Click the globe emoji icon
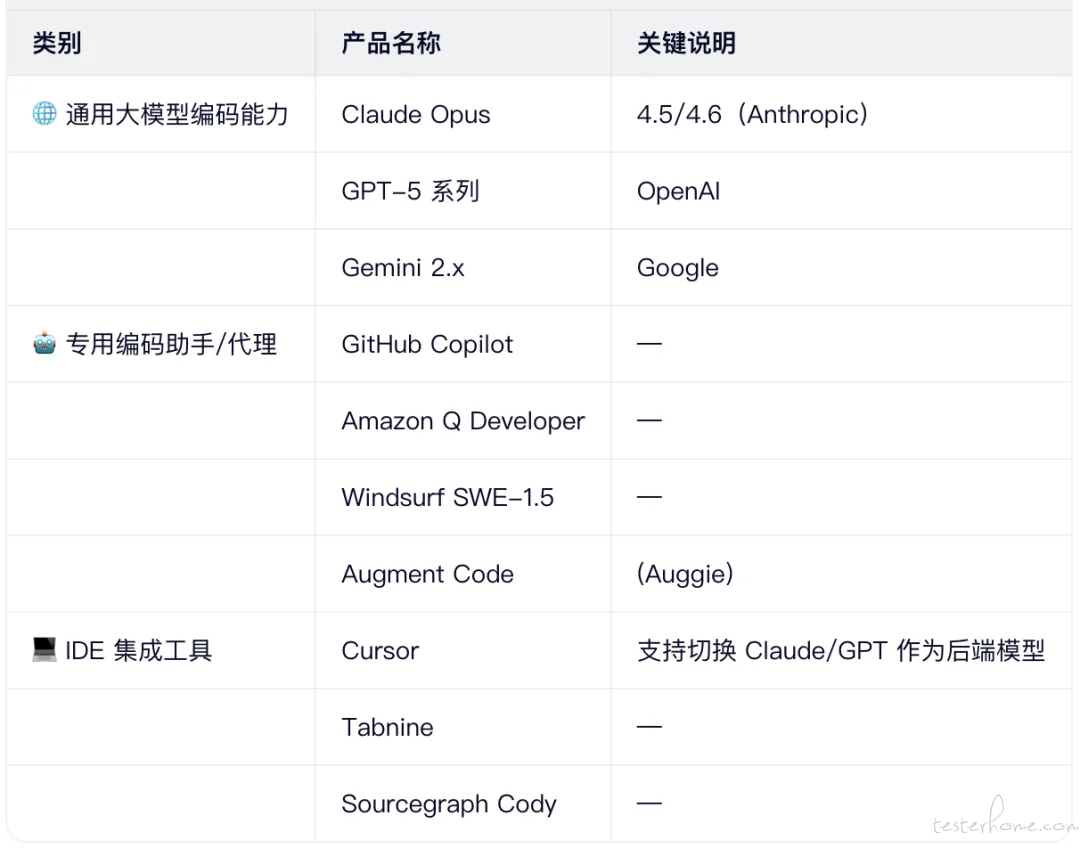 (44, 114)
